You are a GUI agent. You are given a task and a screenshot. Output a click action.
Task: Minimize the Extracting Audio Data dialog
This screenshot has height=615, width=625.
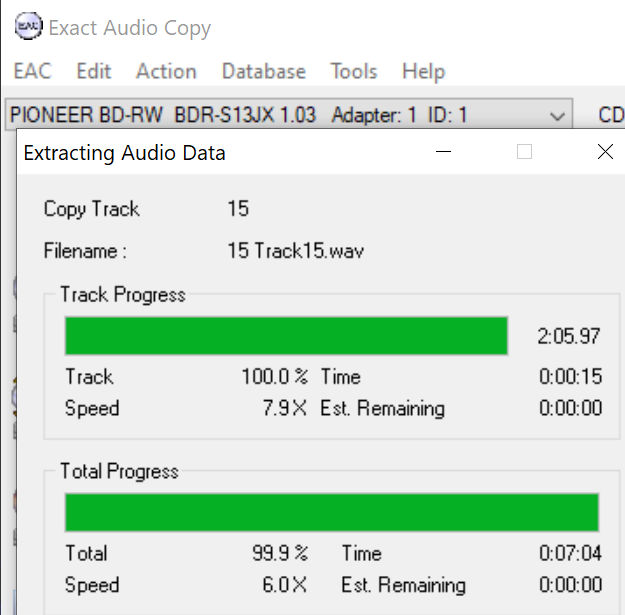pyautogui.click(x=443, y=151)
